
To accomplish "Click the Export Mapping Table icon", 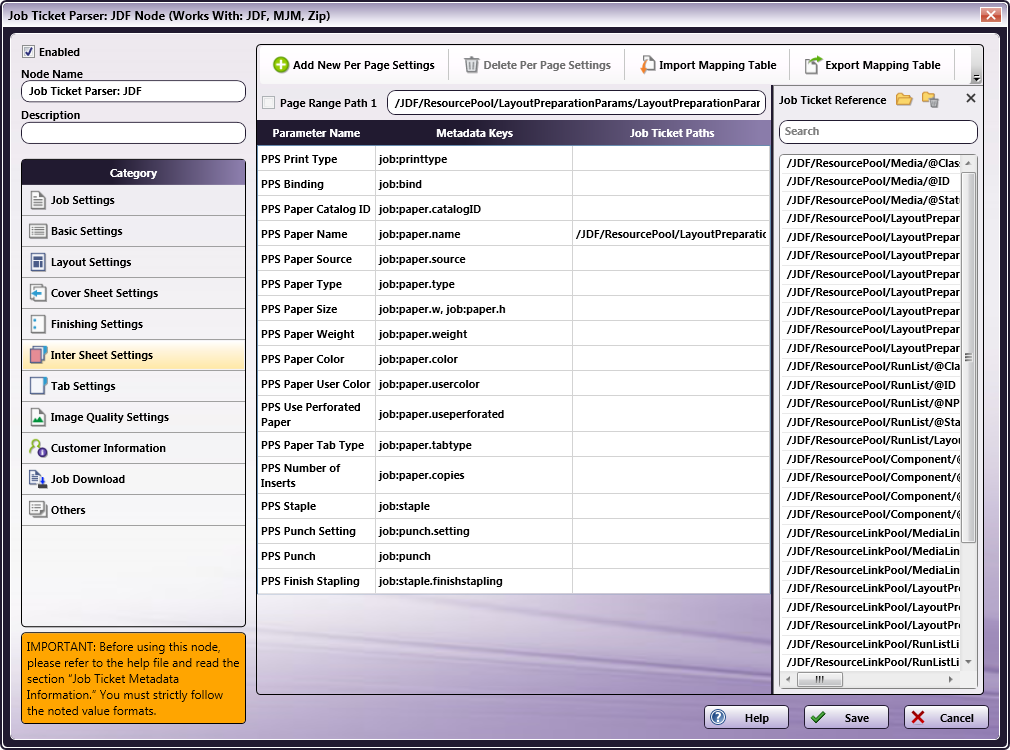I will (x=814, y=64).
